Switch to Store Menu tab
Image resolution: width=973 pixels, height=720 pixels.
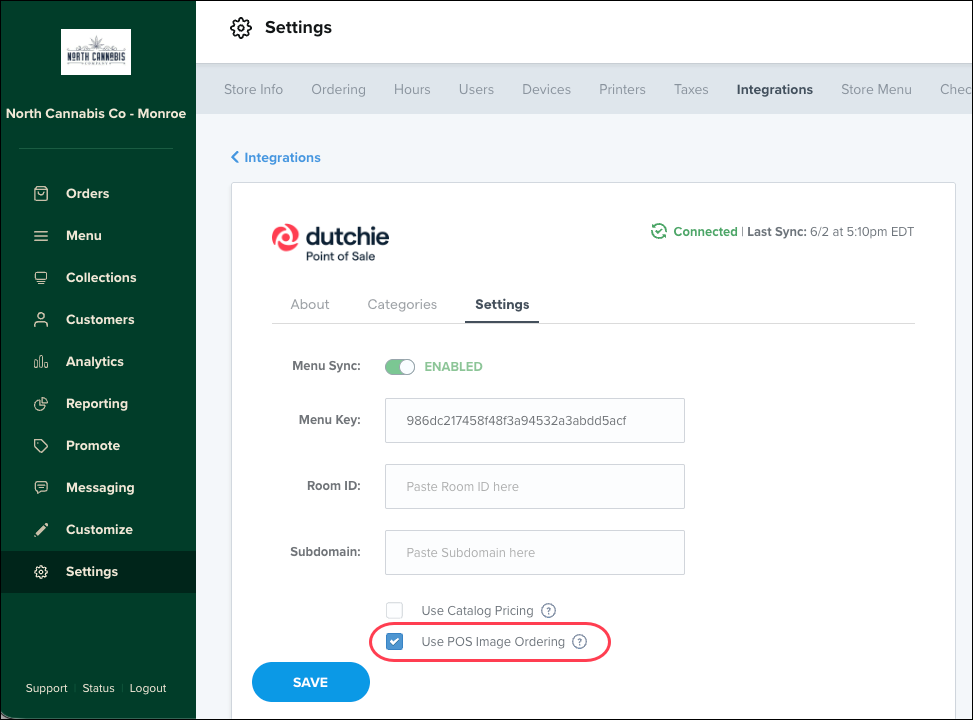876,89
